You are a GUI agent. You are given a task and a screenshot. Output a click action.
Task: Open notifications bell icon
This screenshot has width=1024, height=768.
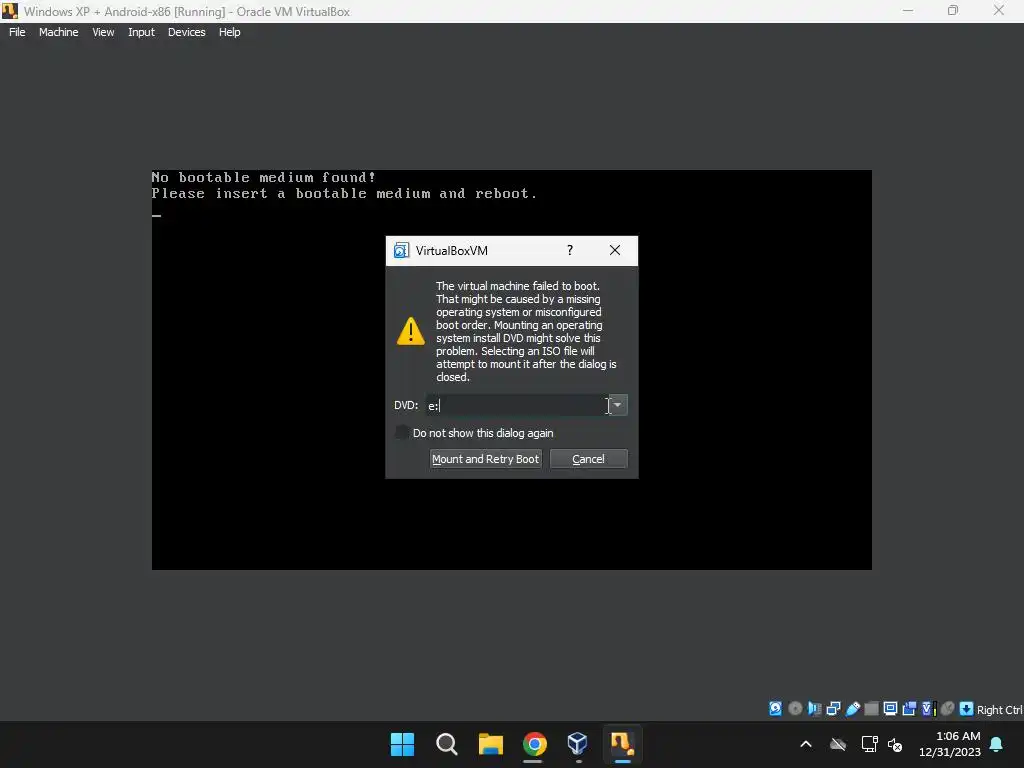997,744
